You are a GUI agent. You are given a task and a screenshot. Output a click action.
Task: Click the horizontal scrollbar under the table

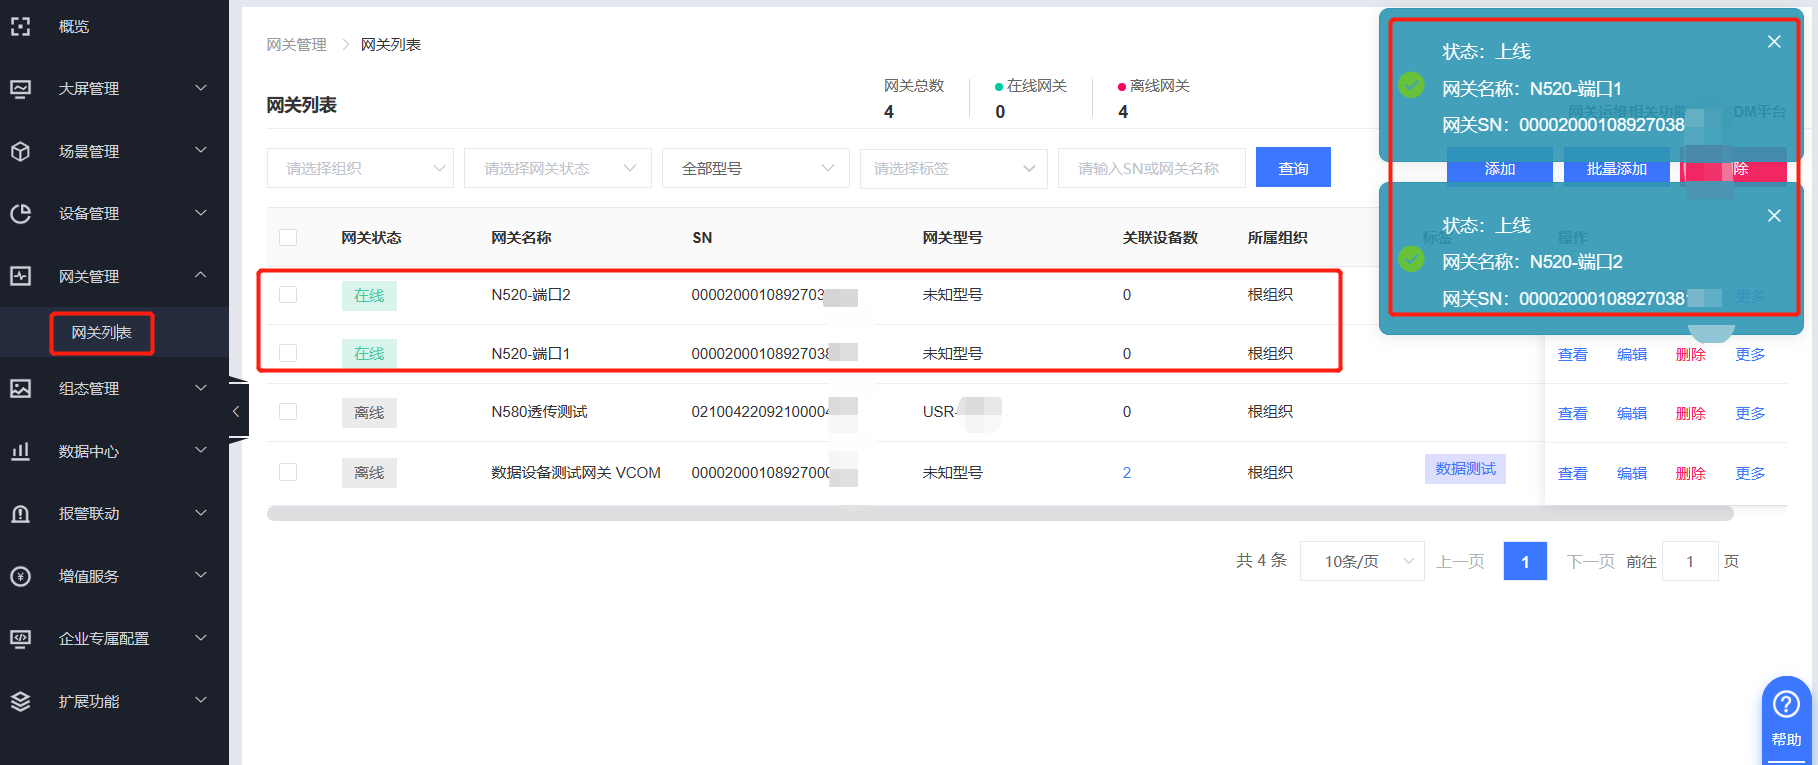(x=1000, y=514)
